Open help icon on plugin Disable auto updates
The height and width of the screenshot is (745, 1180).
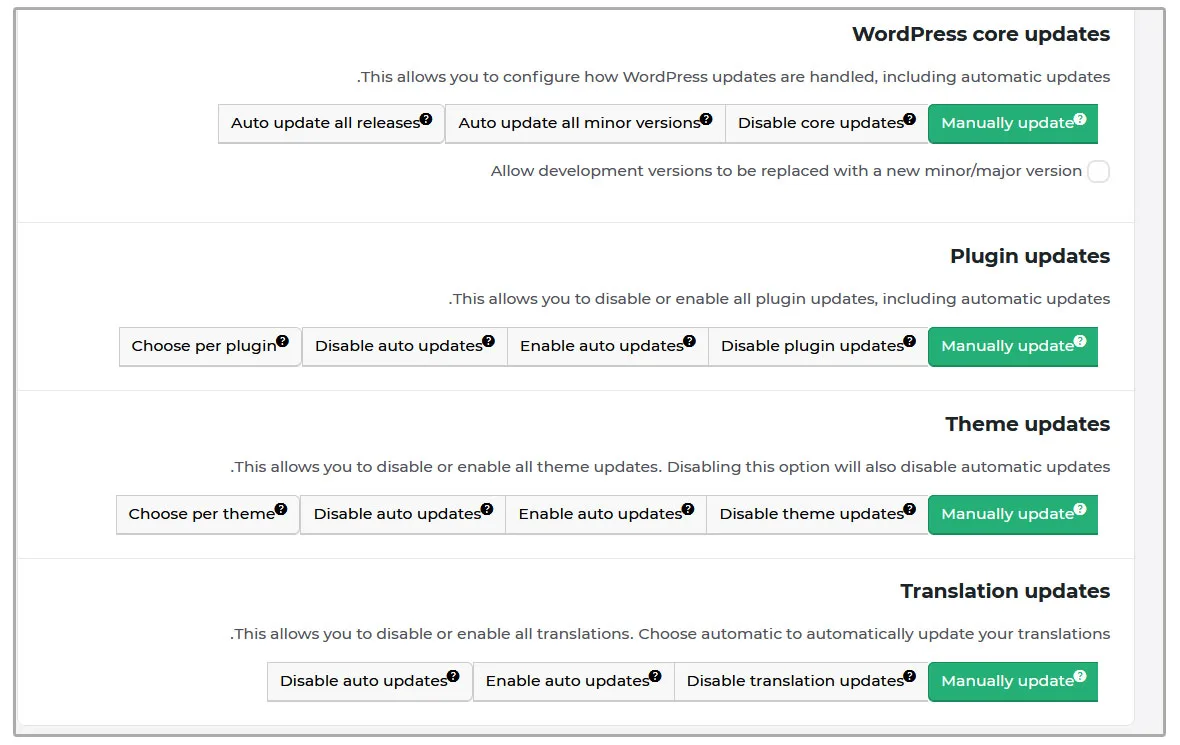coord(488,341)
